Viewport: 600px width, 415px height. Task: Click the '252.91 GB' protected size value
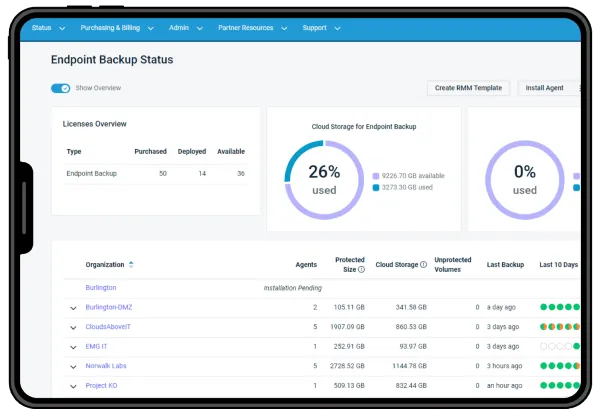click(349, 346)
